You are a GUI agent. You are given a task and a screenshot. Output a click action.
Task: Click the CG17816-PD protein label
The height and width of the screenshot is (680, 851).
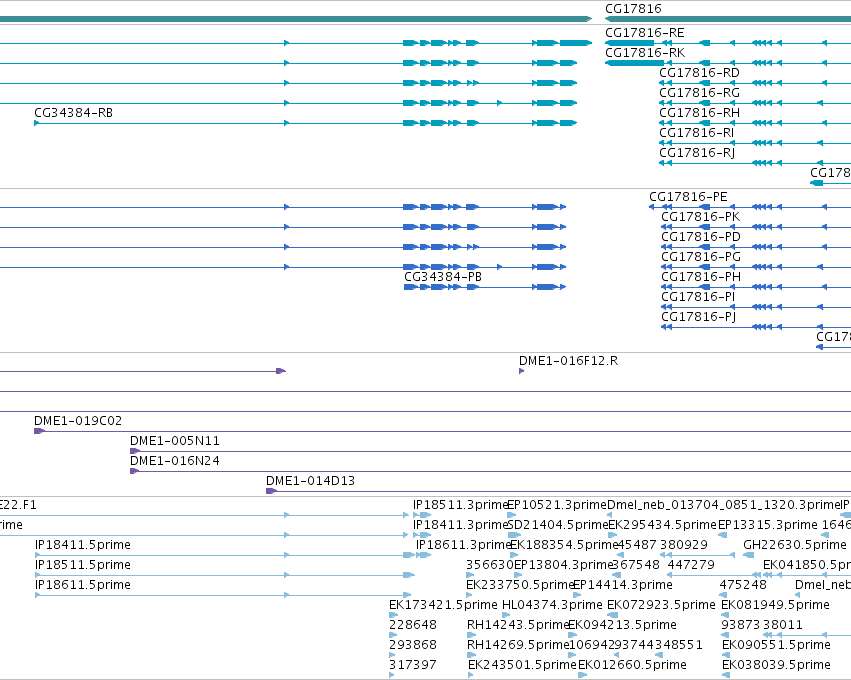[701, 237]
